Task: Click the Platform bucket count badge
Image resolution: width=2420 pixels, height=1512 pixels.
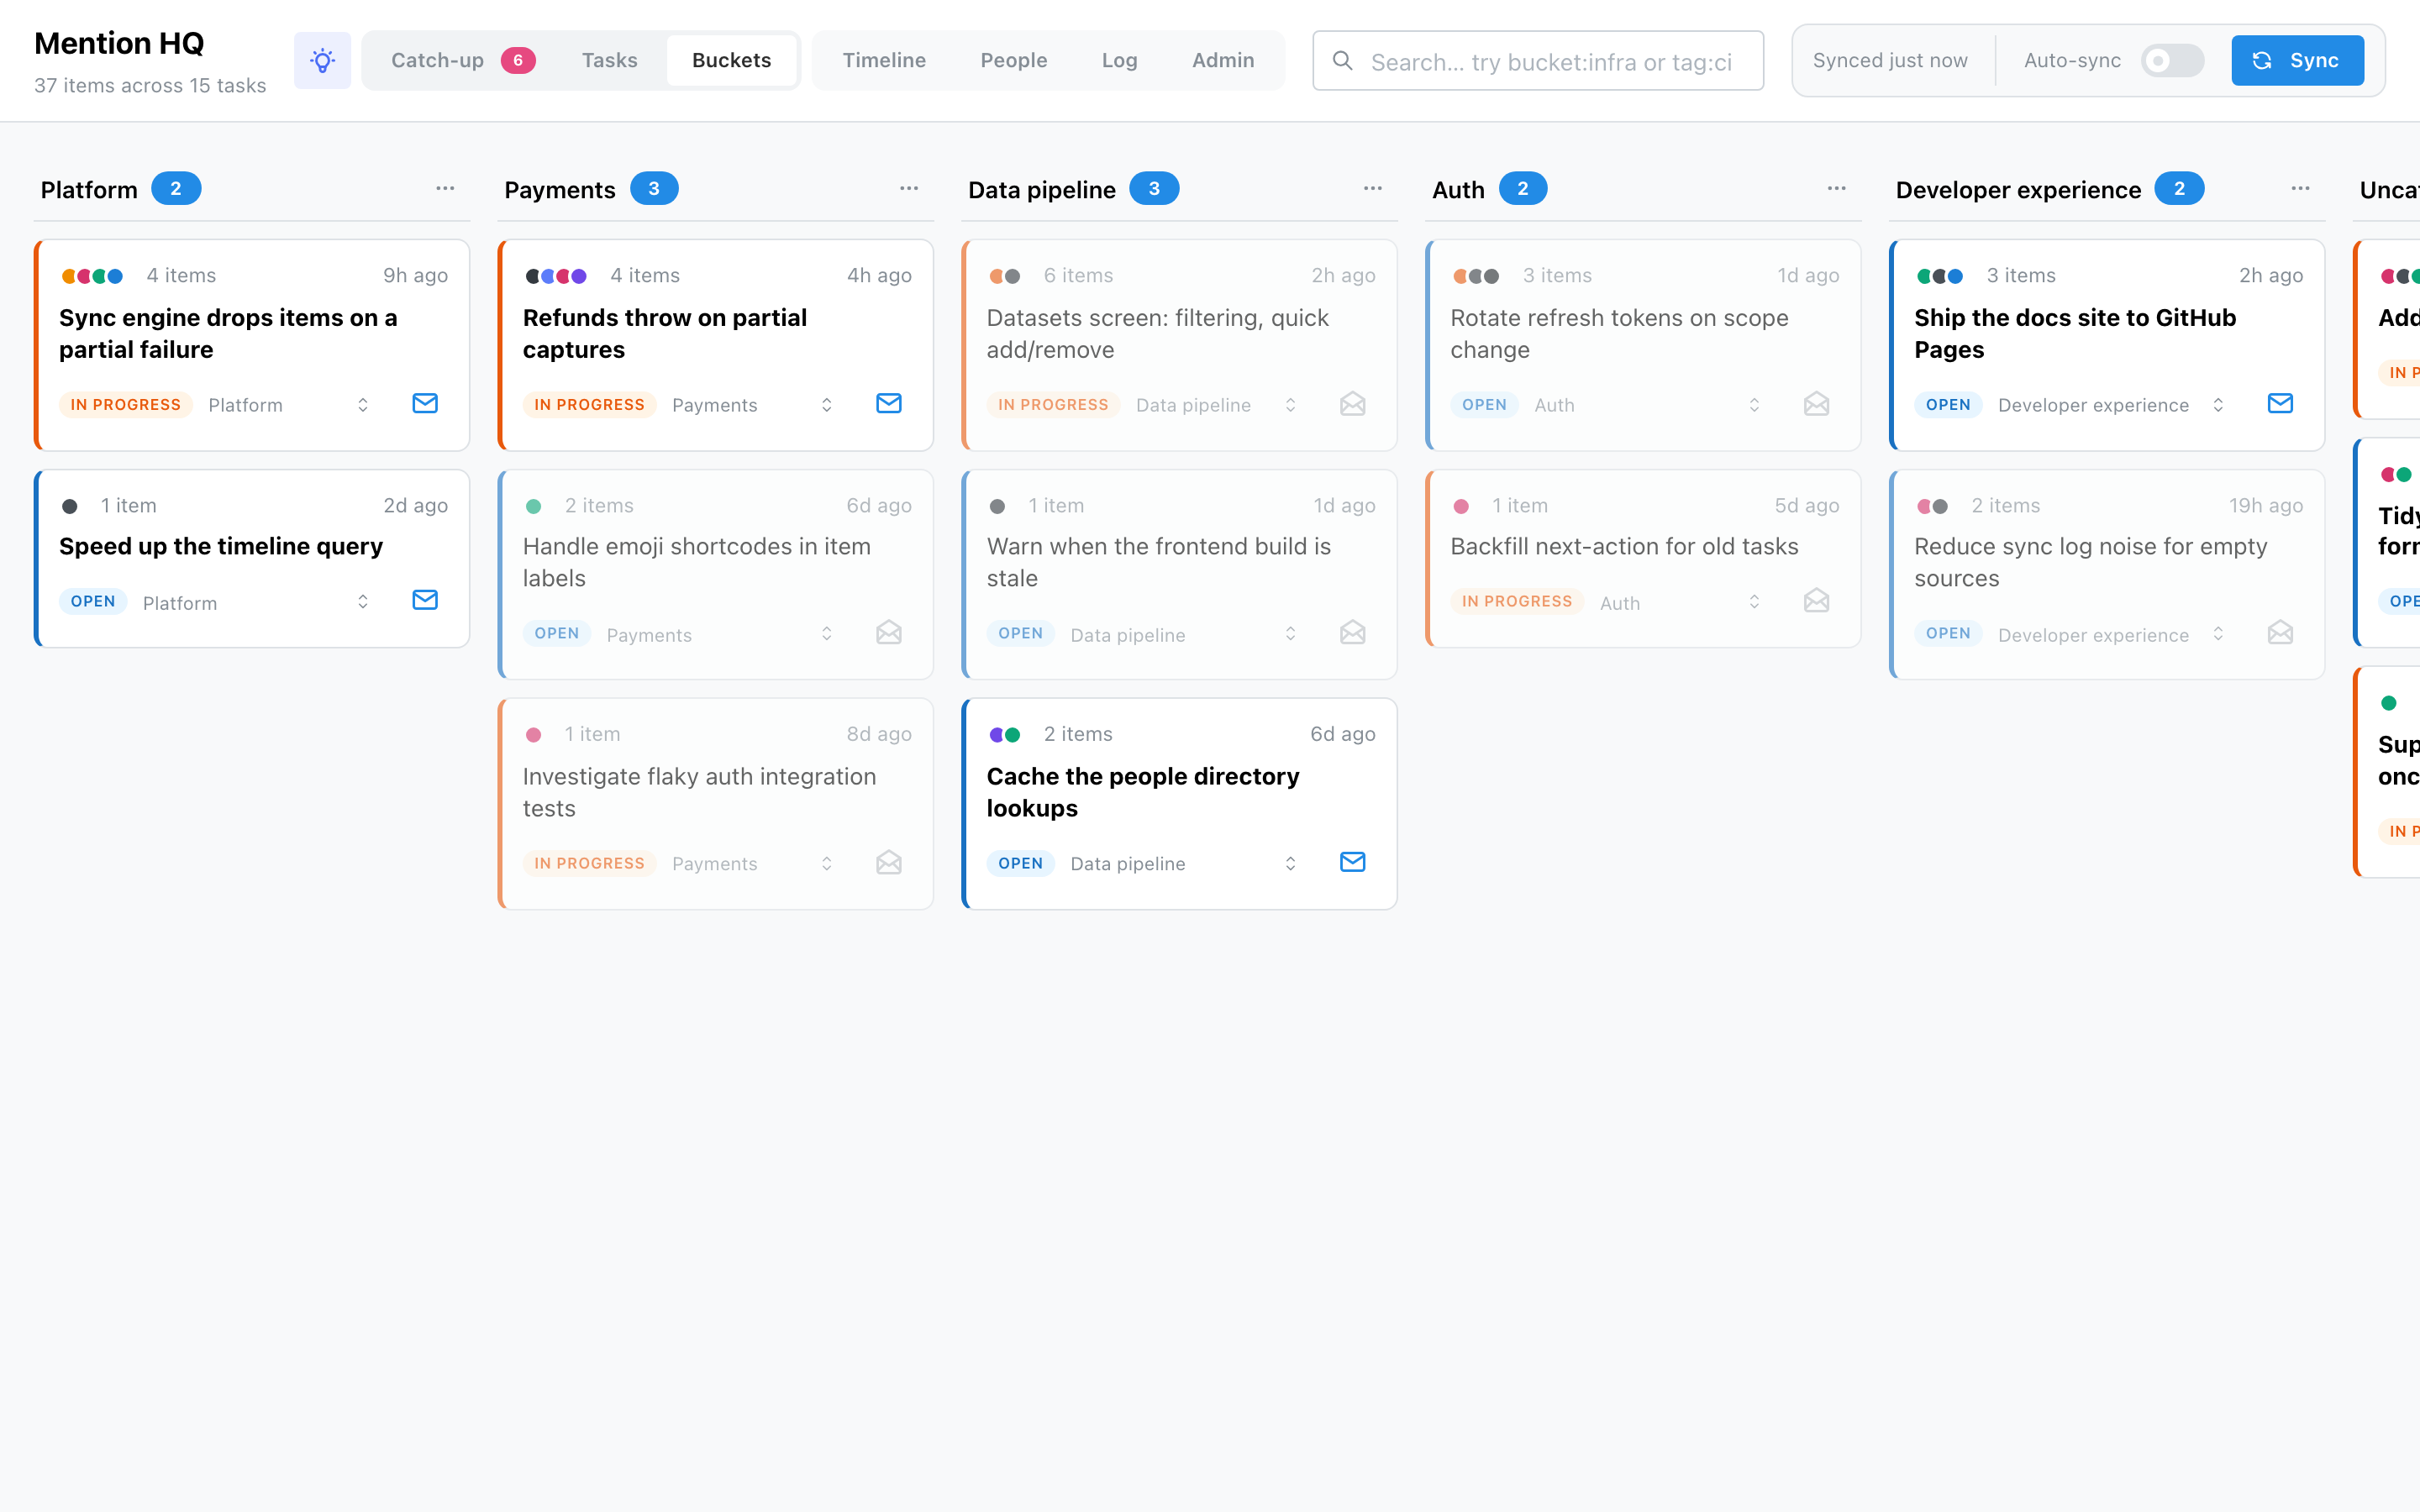Action: tap(176, 188)
